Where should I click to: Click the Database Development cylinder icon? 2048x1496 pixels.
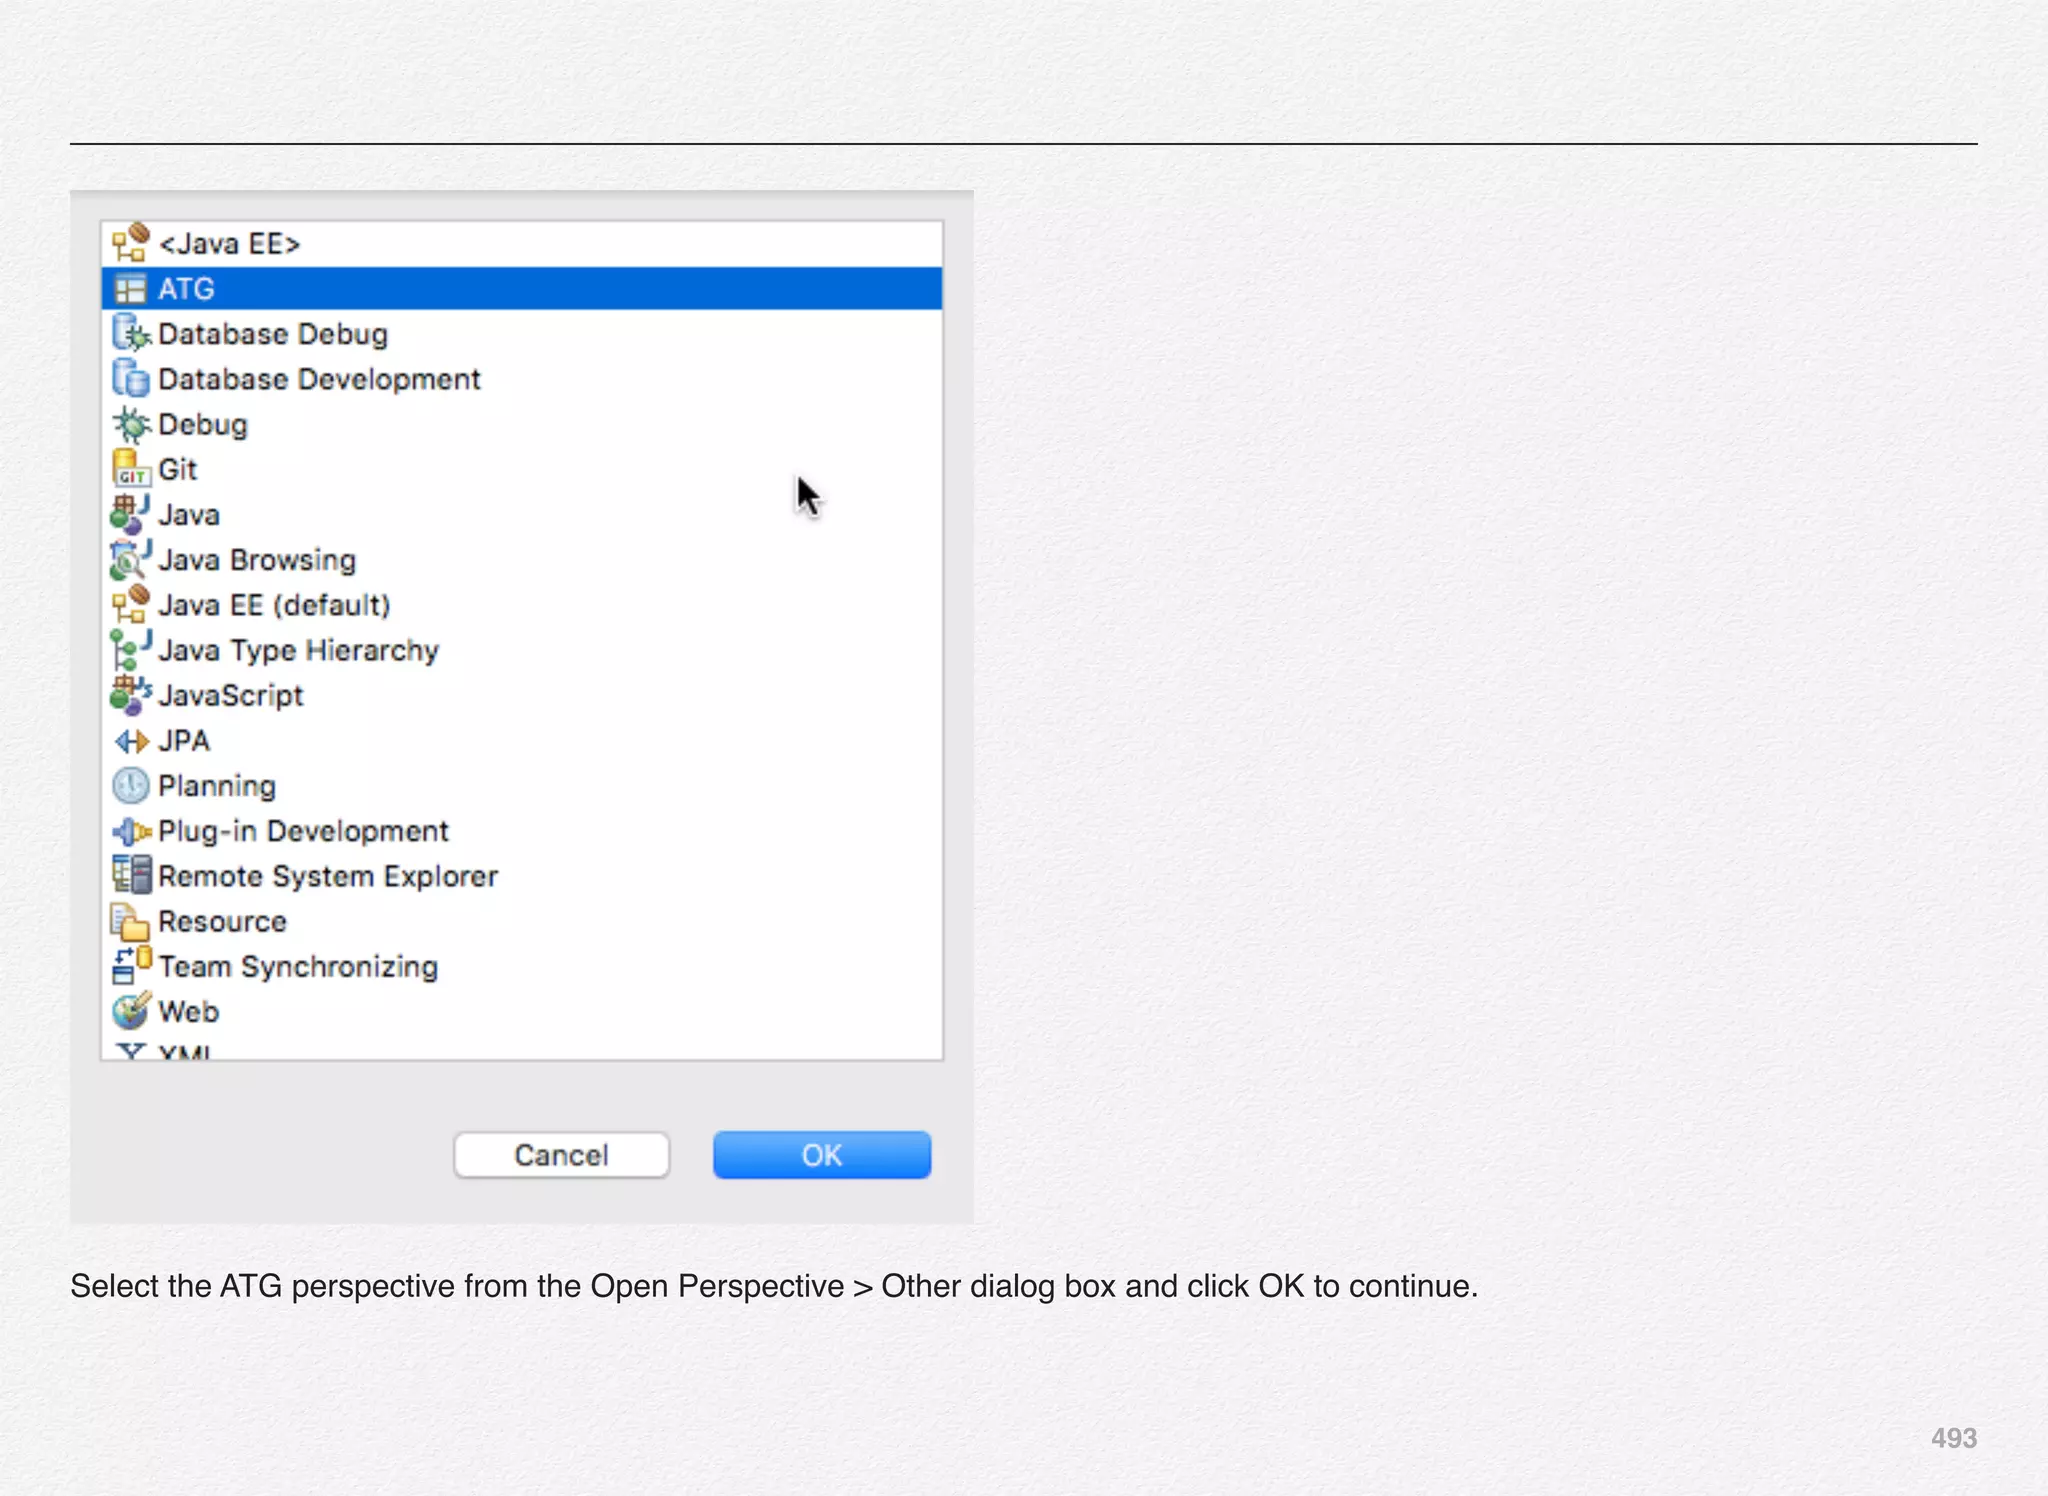click(x=131, y=379)
